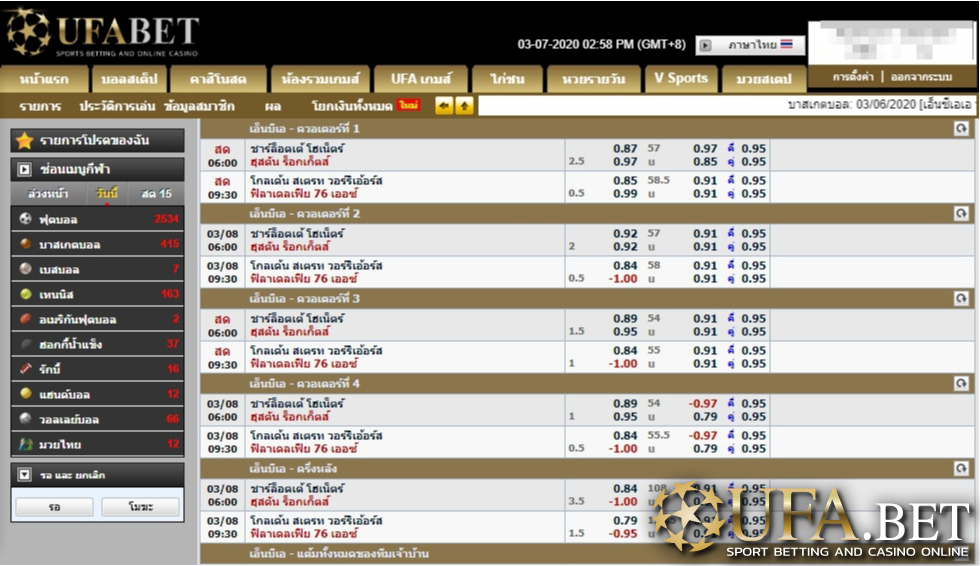Switch to the live 15 tab

coord(156,194)
